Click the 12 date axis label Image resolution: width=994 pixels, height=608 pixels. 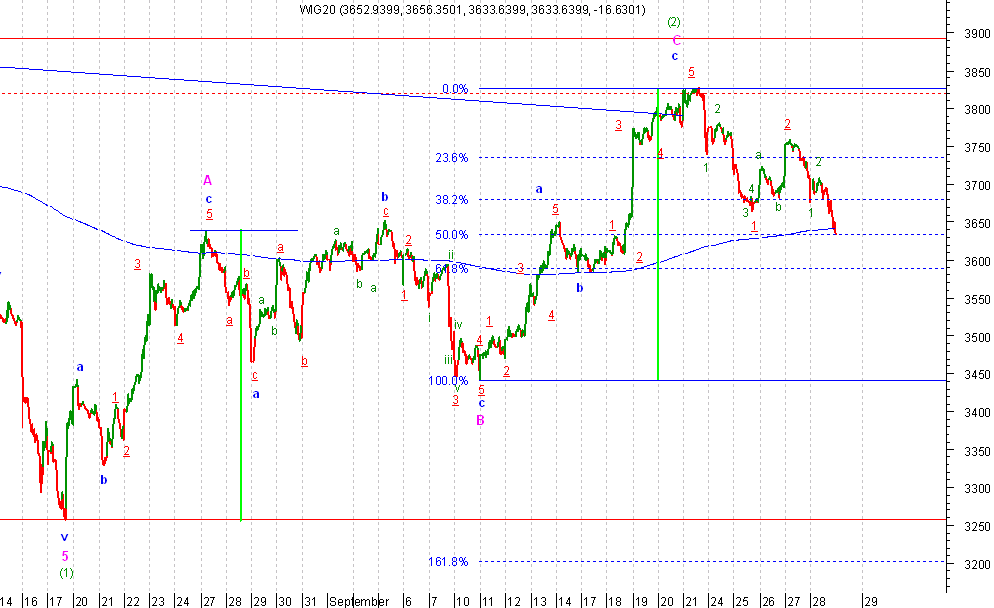click(x=513, y=601)
